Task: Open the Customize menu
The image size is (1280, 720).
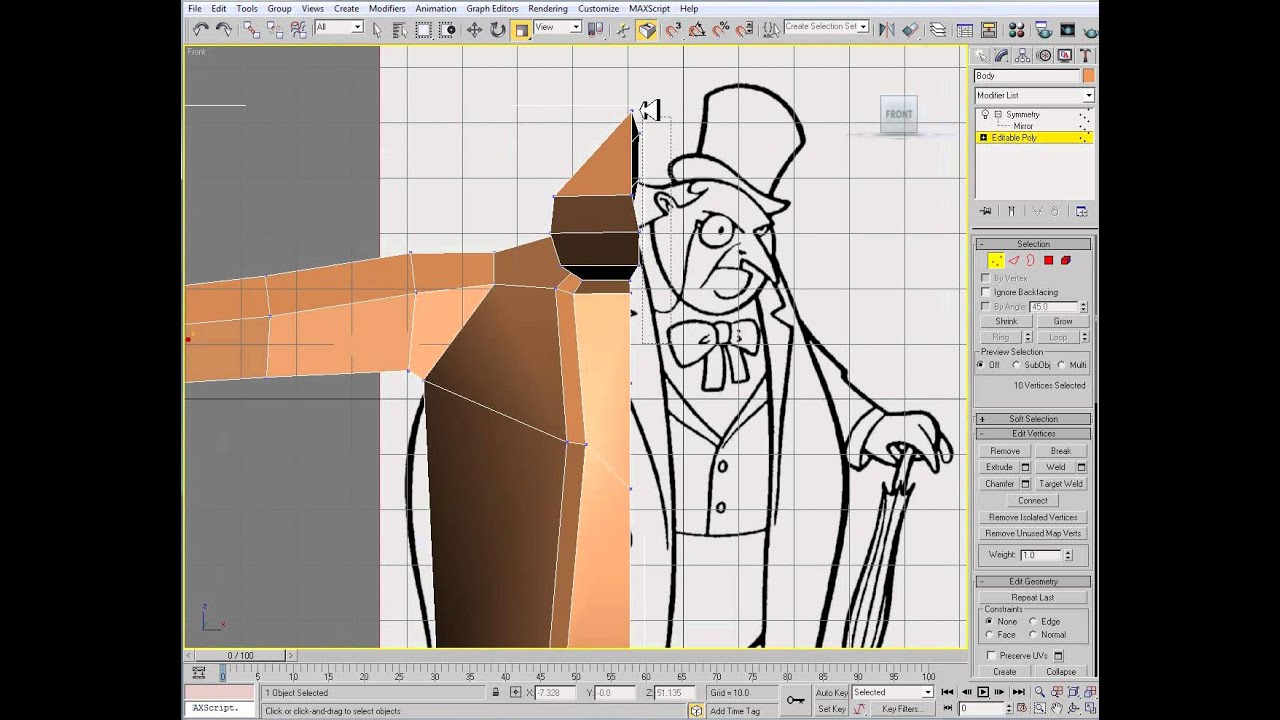Action: [x=598, y=8]
